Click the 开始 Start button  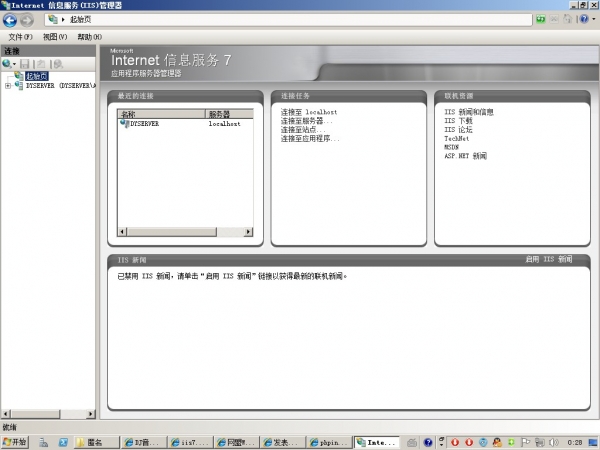15,442
